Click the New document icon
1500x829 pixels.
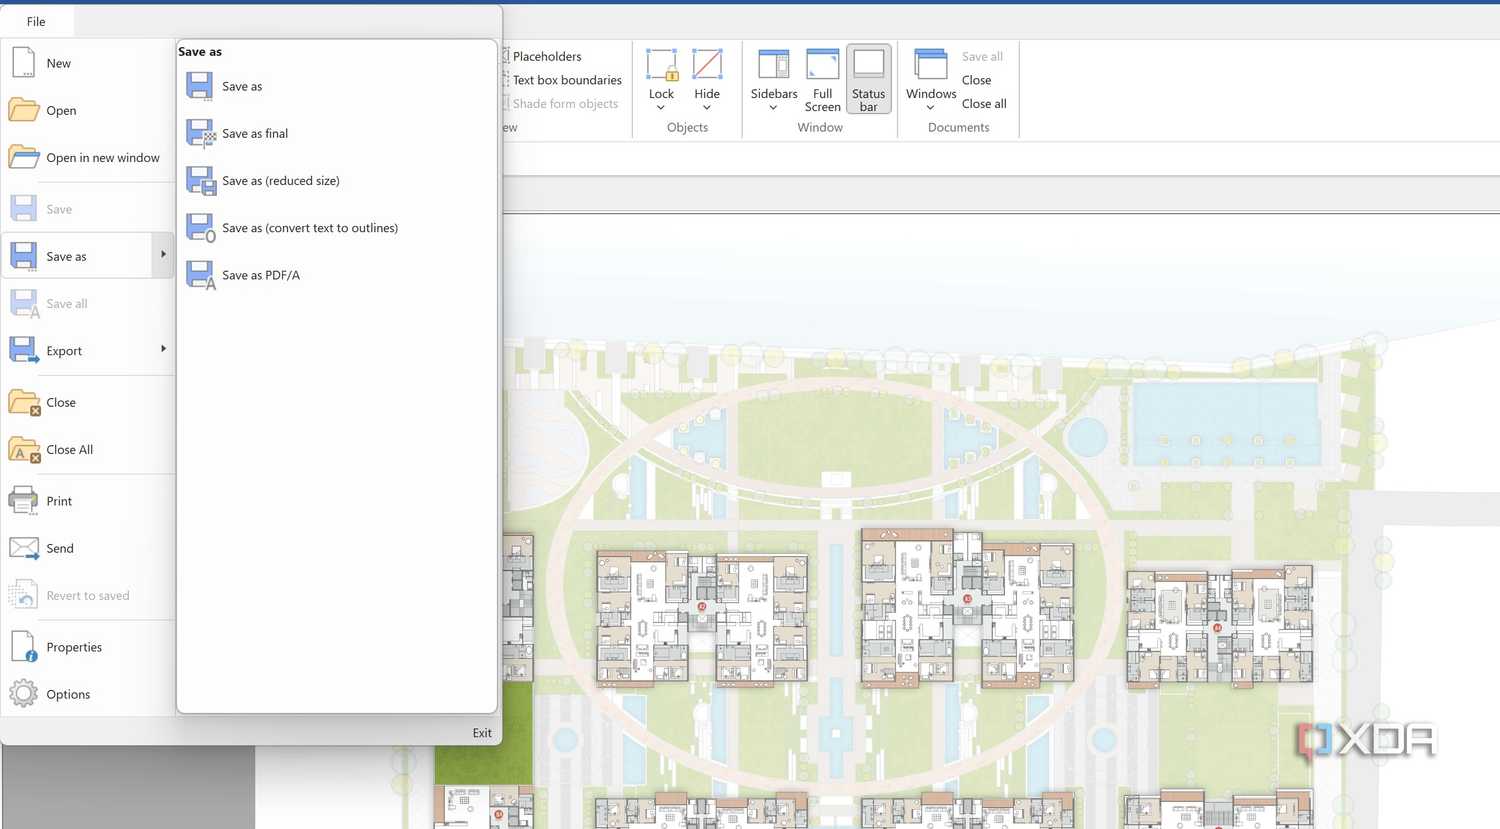[x=23, y=62]
